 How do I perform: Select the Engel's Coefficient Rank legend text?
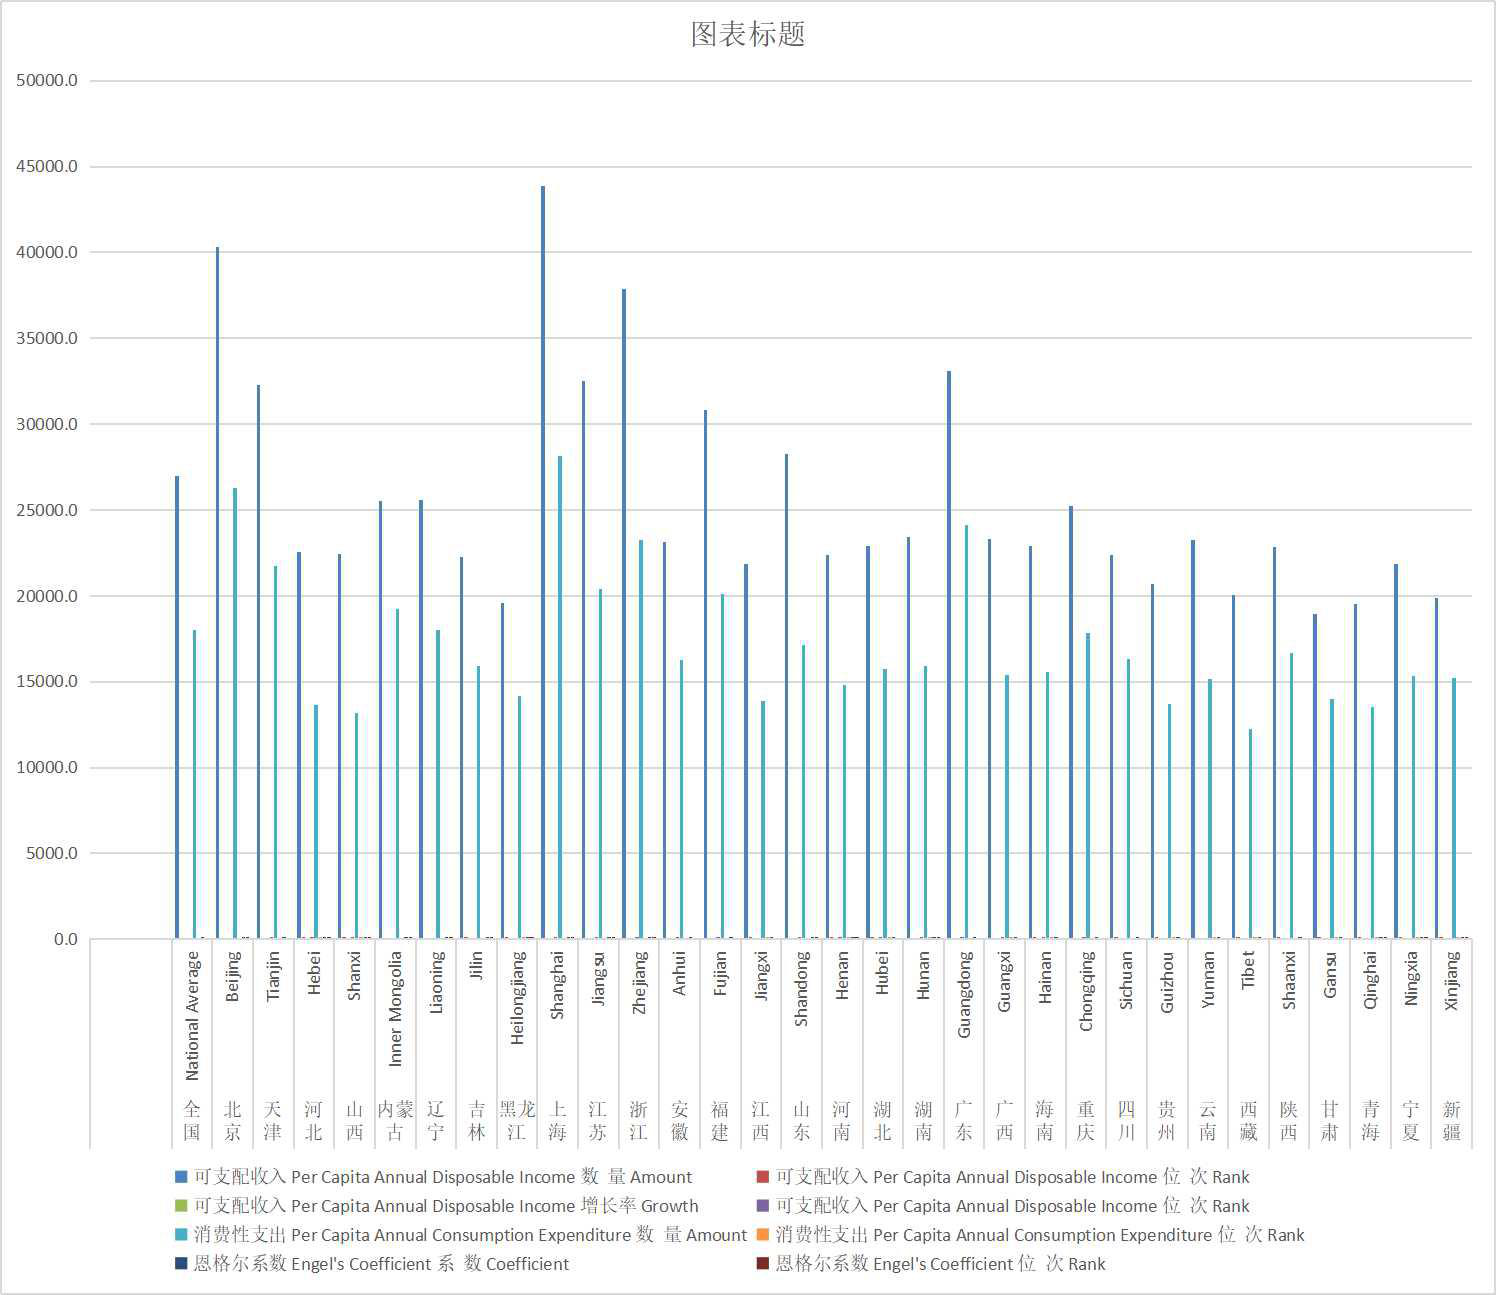pos(941,1264)
